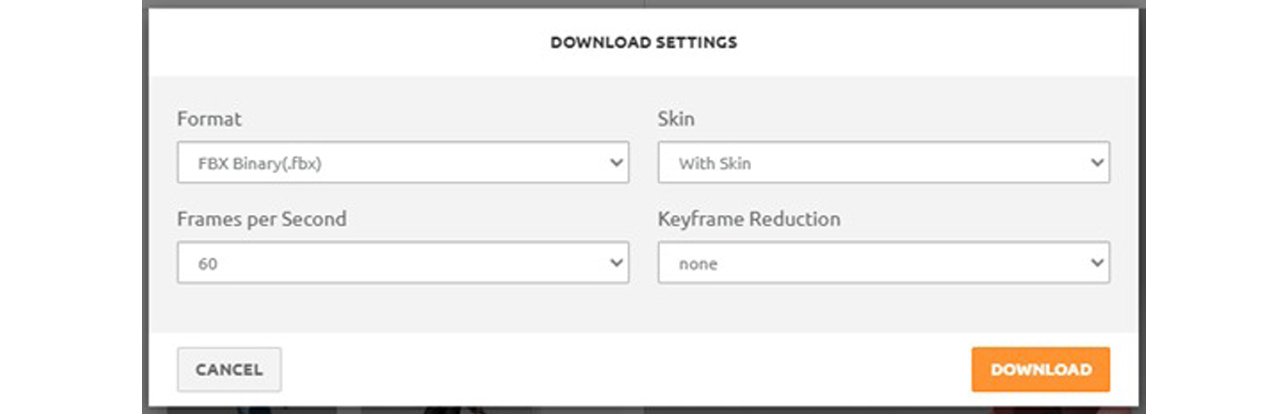Click the Skin dropdown chevron arrow
This screenshot has width=1280, height=414.
[x=1097, y=162]
